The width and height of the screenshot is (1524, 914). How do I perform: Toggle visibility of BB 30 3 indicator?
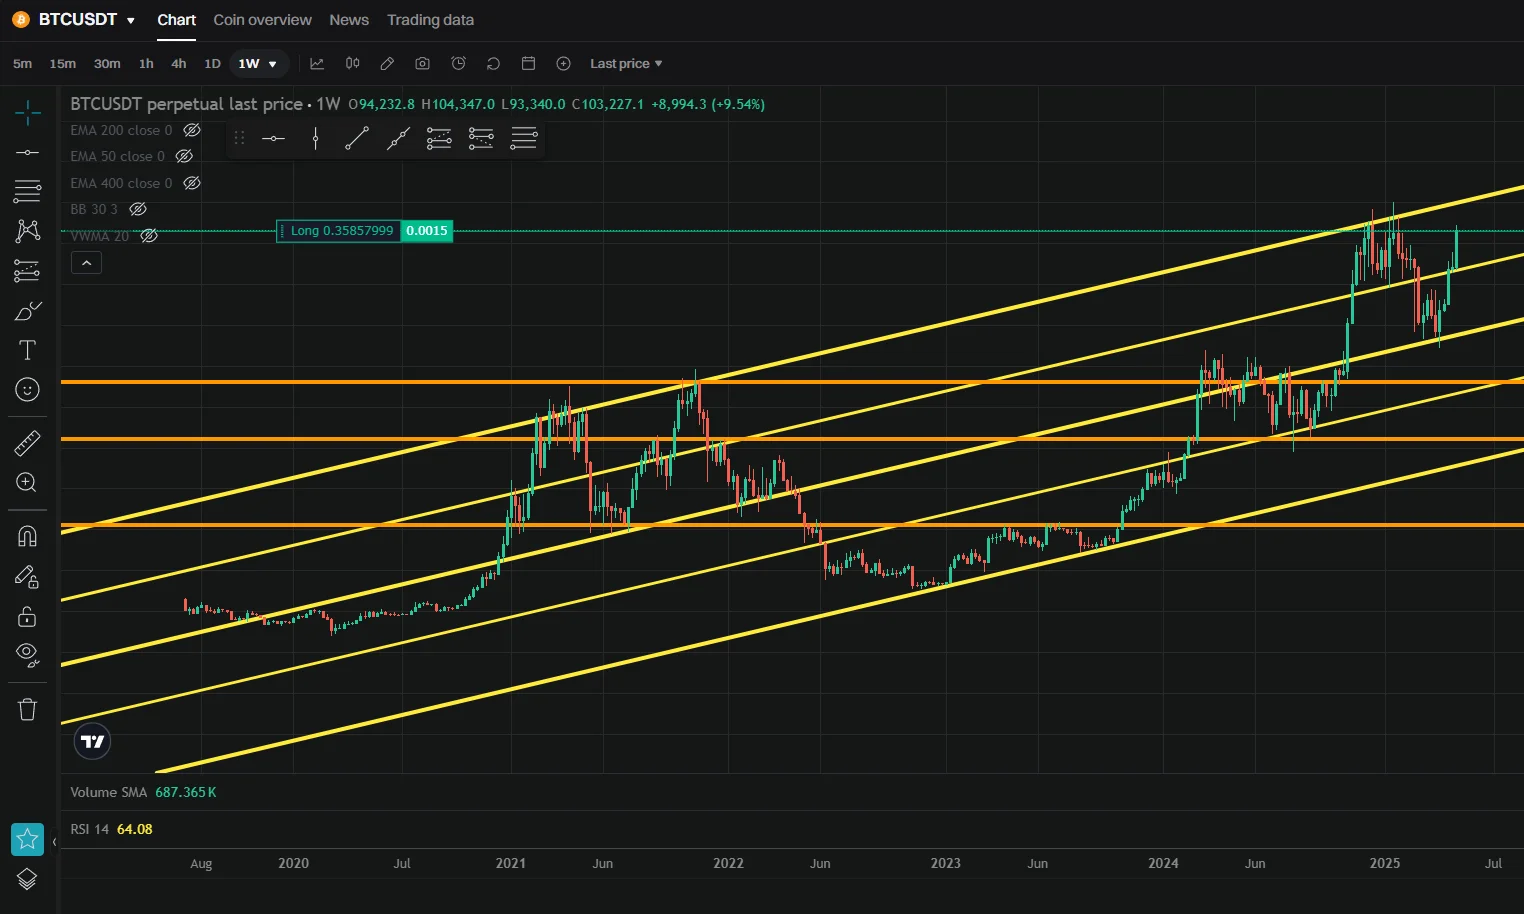tap(138, 209)
